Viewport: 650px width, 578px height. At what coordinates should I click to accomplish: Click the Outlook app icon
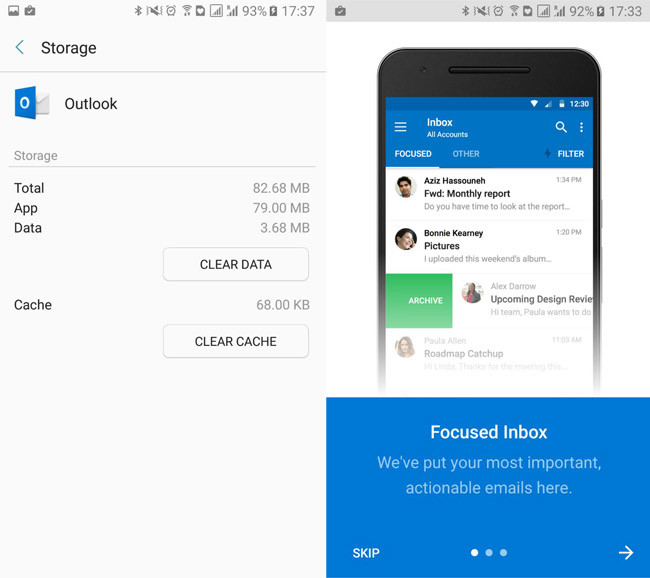pyautogui.click(x=32, y=103)
